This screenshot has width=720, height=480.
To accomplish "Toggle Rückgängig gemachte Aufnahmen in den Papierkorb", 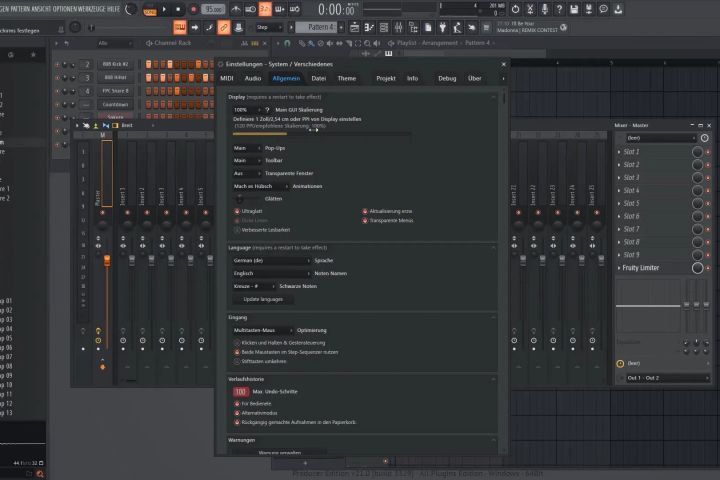I will point(237,422).
